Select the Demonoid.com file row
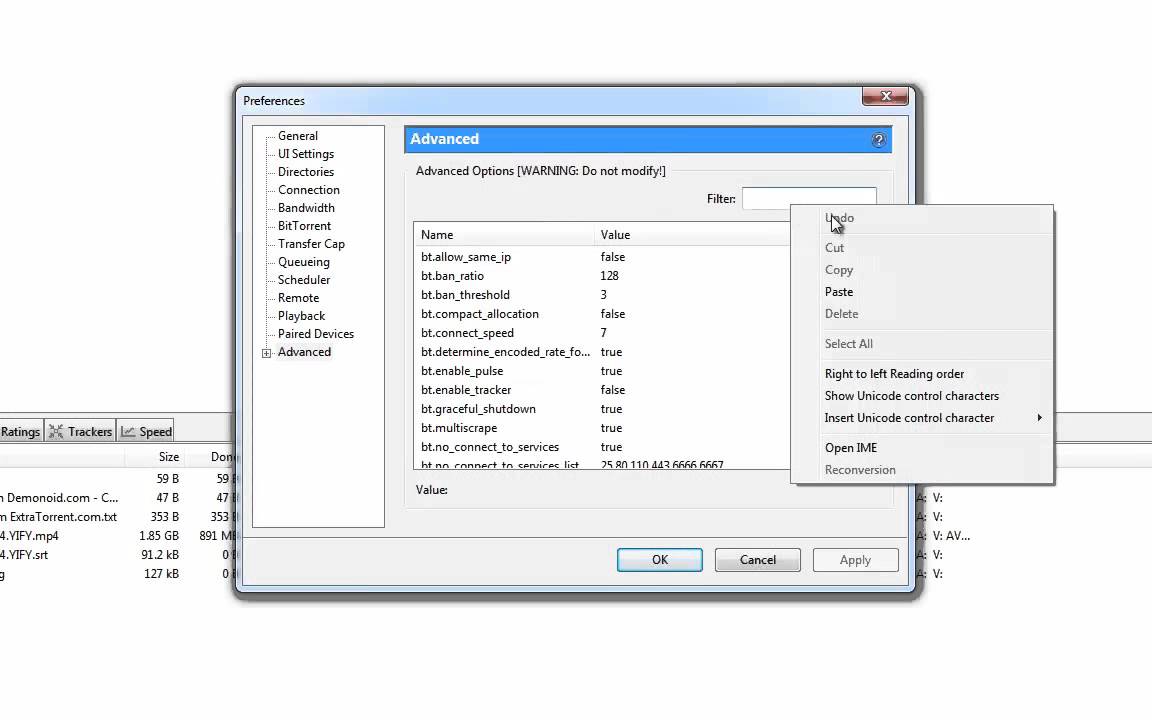This screenshot has height=720, width=1152. tap(118, 498)
